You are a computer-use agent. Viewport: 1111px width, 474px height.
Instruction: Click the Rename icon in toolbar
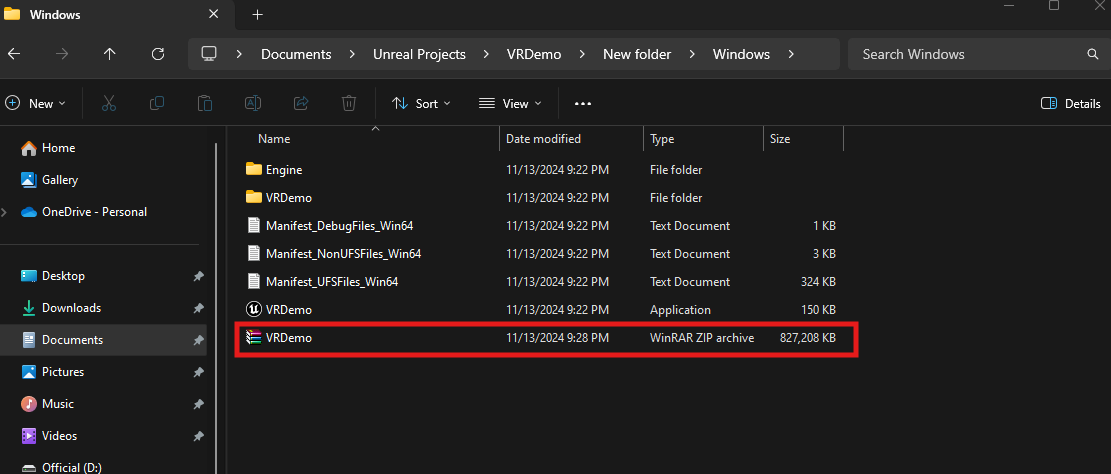click(x=253, y=103)
